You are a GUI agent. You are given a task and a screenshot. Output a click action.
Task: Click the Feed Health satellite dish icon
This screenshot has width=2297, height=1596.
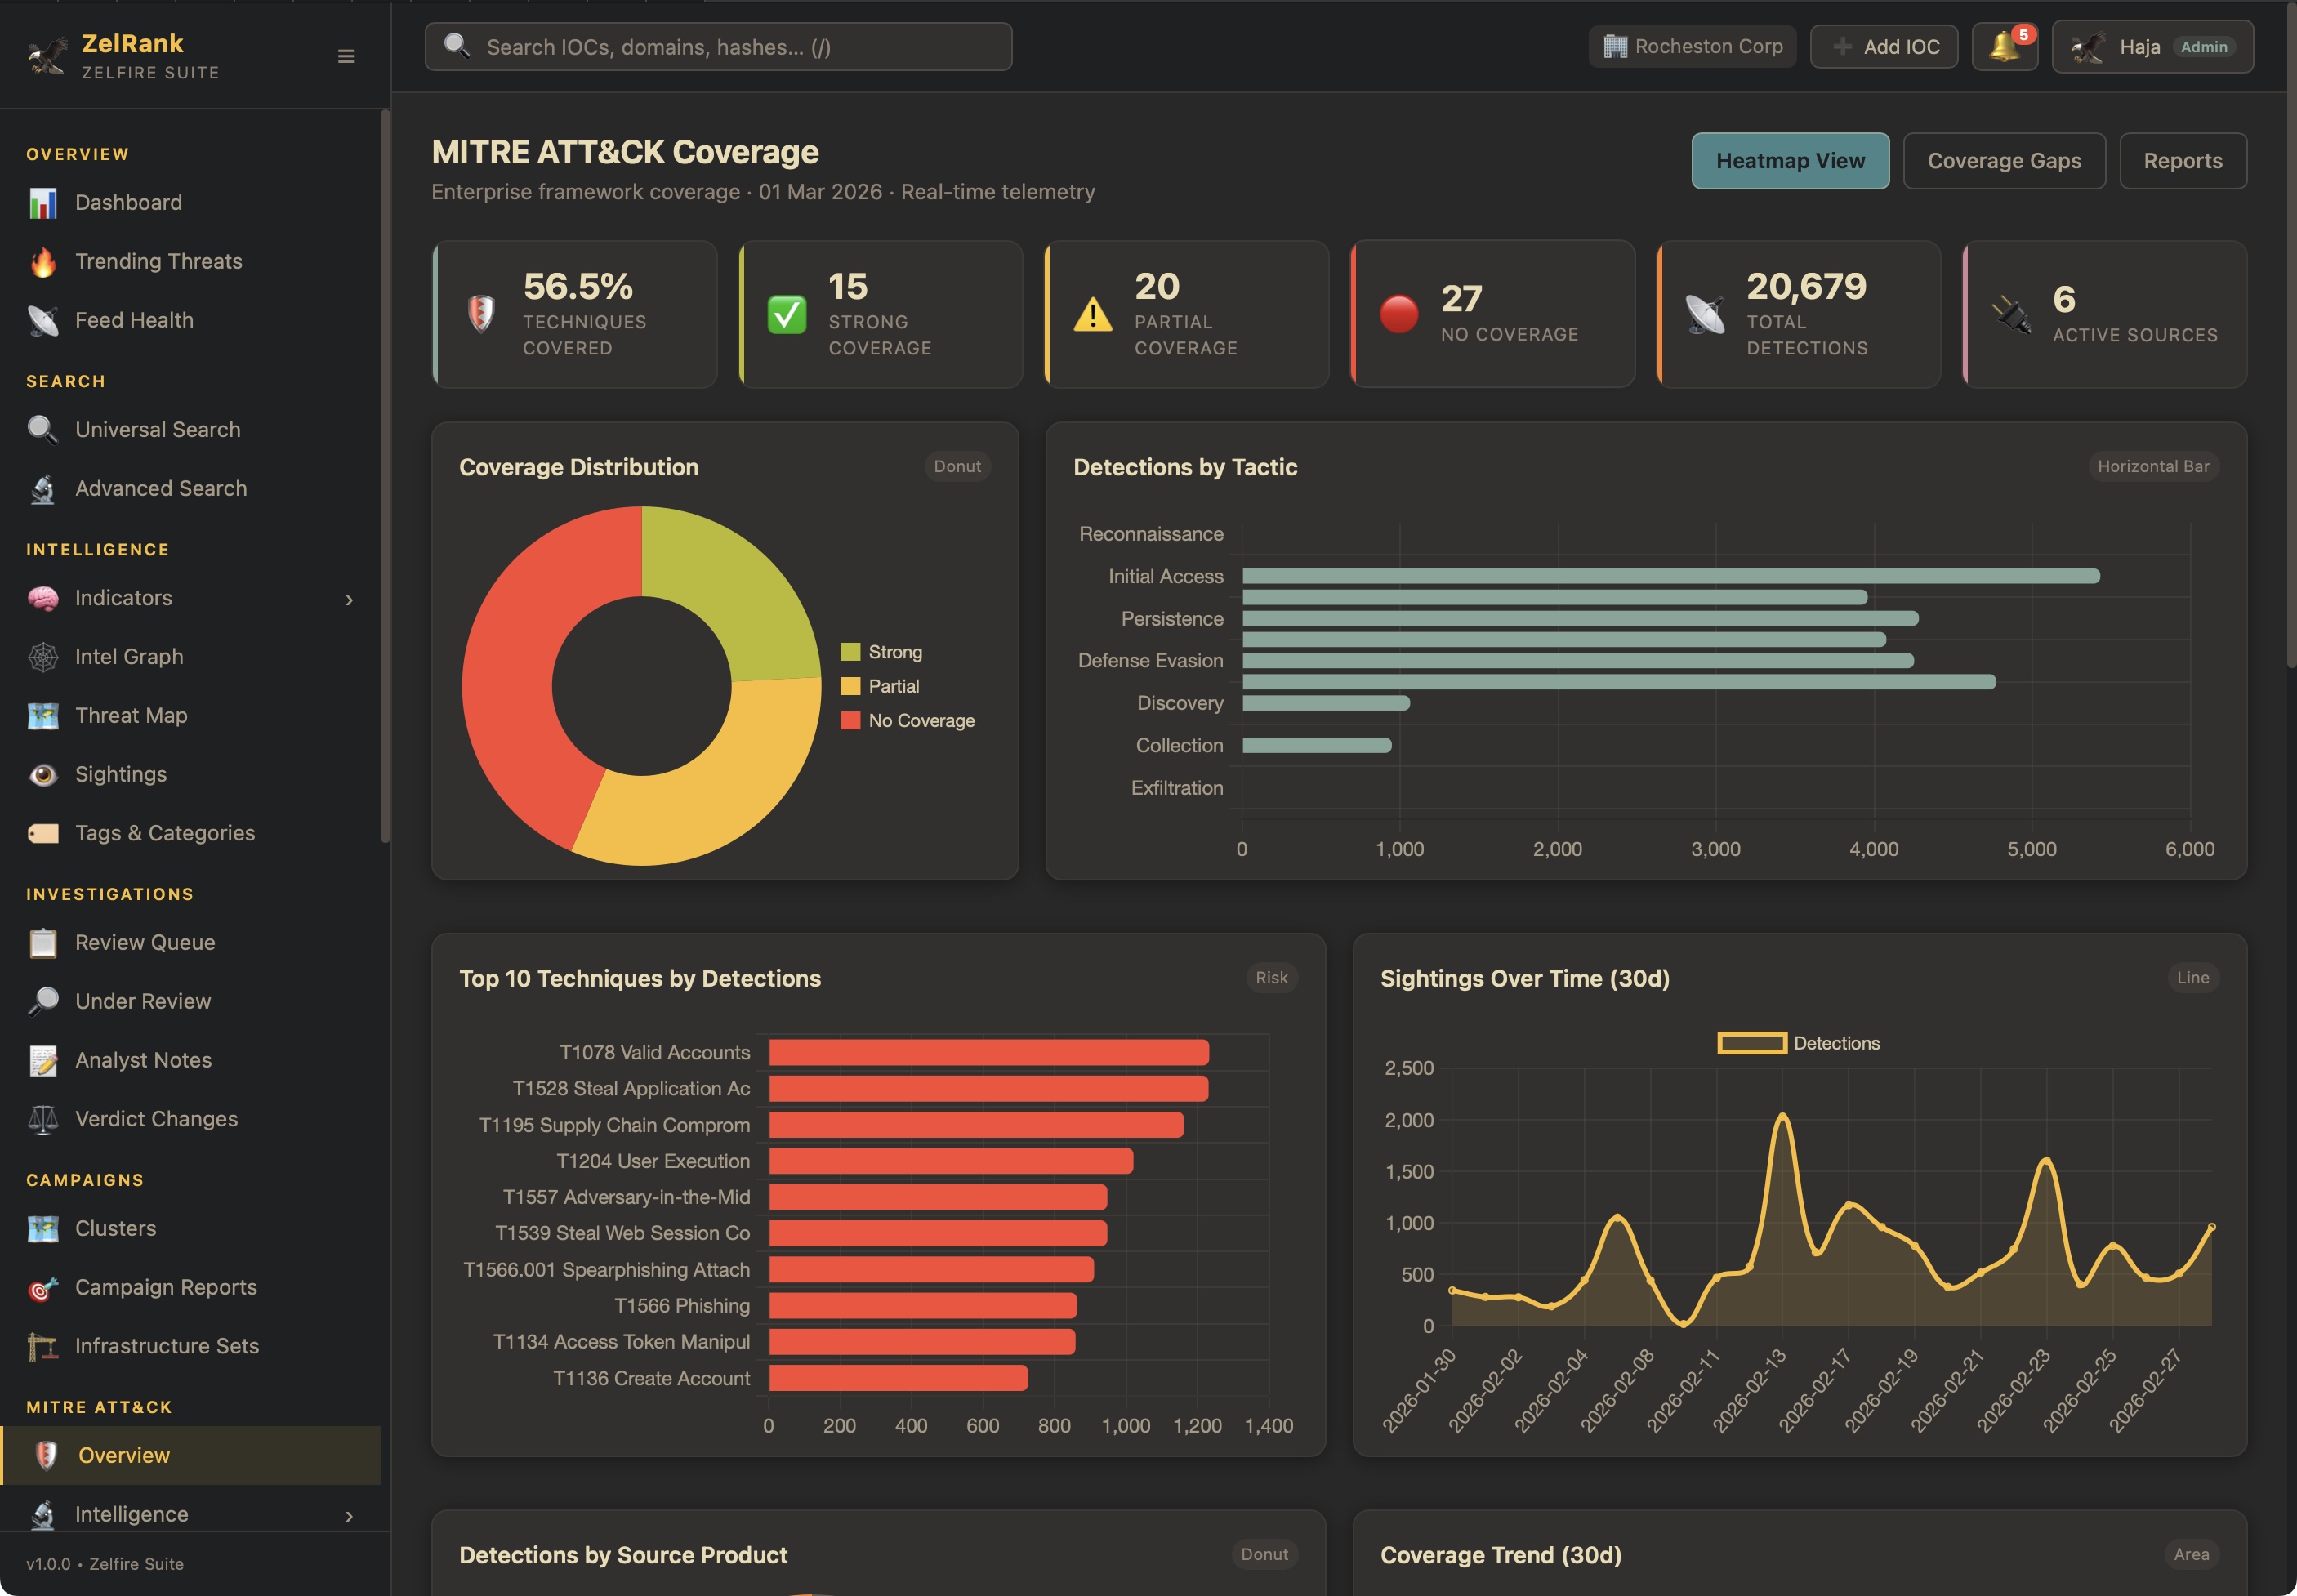coord(43,321)
